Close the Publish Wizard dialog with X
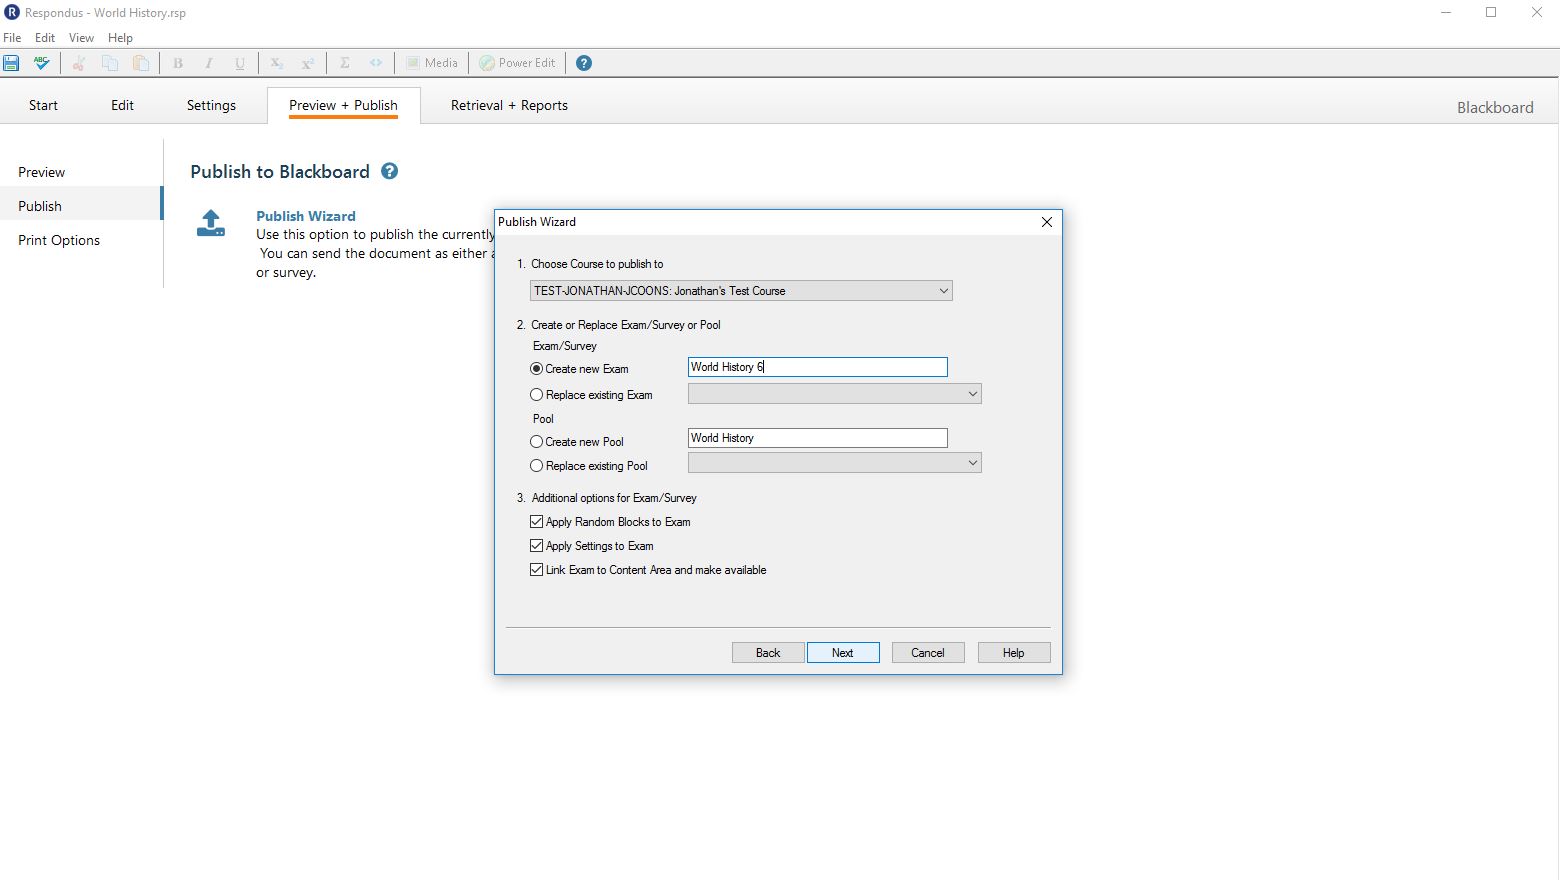Viewport: 1560px width, 880px height. 1046,222
